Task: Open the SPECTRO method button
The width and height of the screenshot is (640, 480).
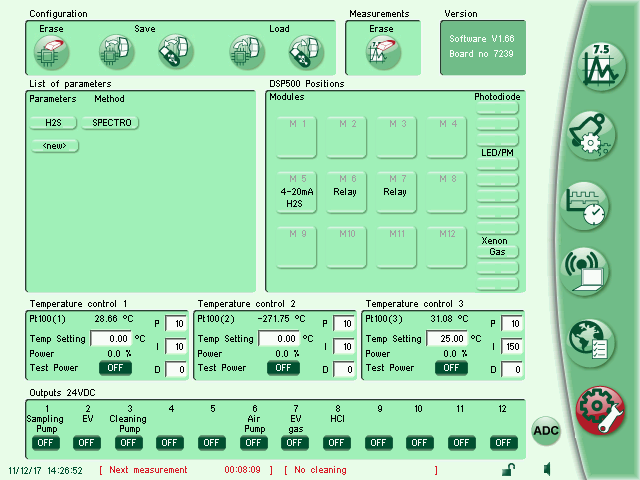Action: 110,123
